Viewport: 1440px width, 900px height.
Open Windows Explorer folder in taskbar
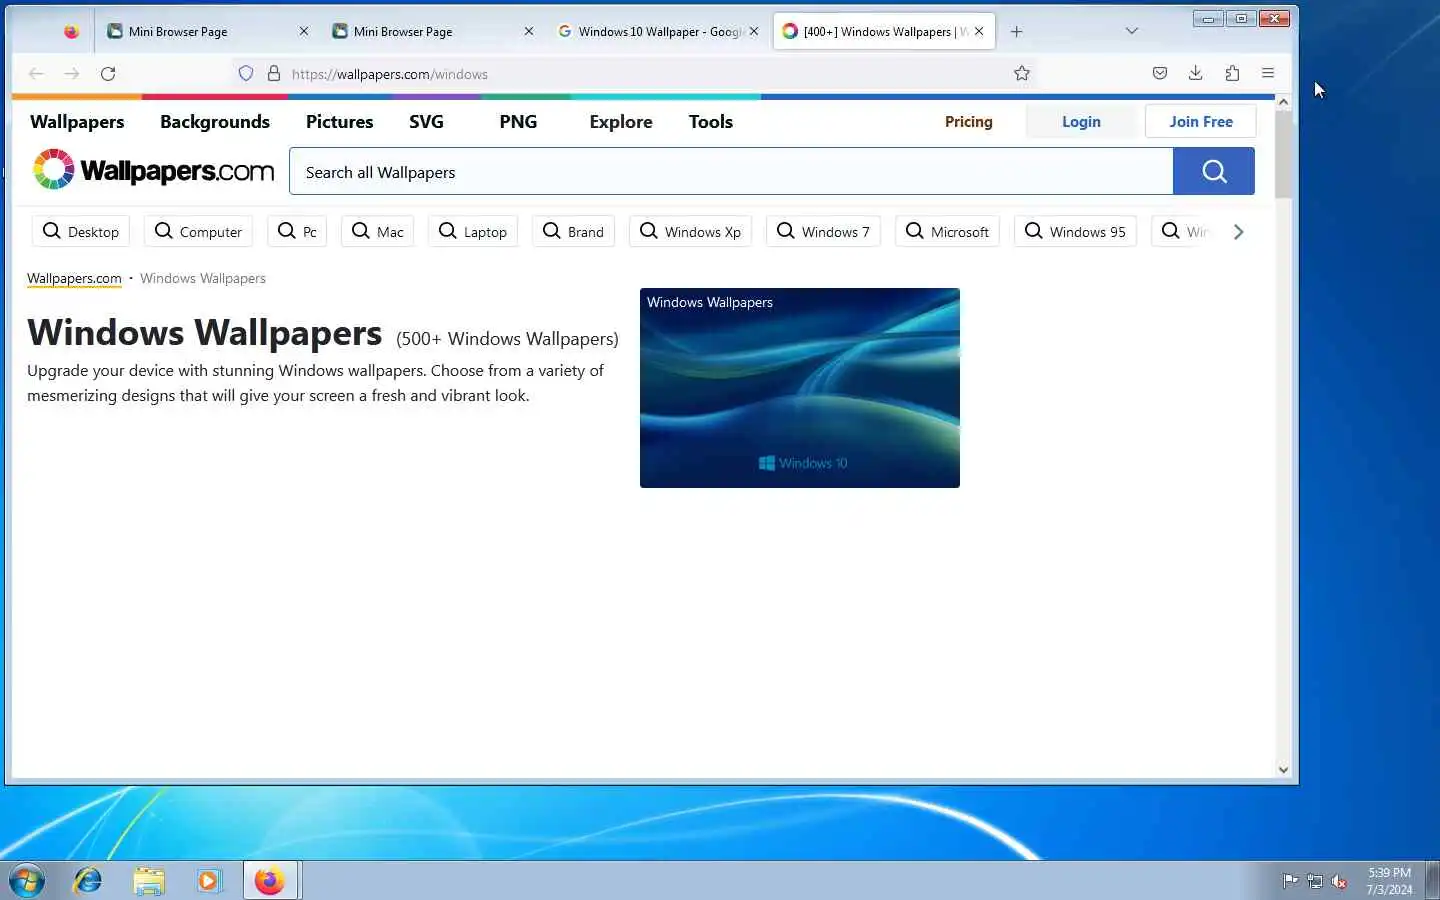point(149,881)
